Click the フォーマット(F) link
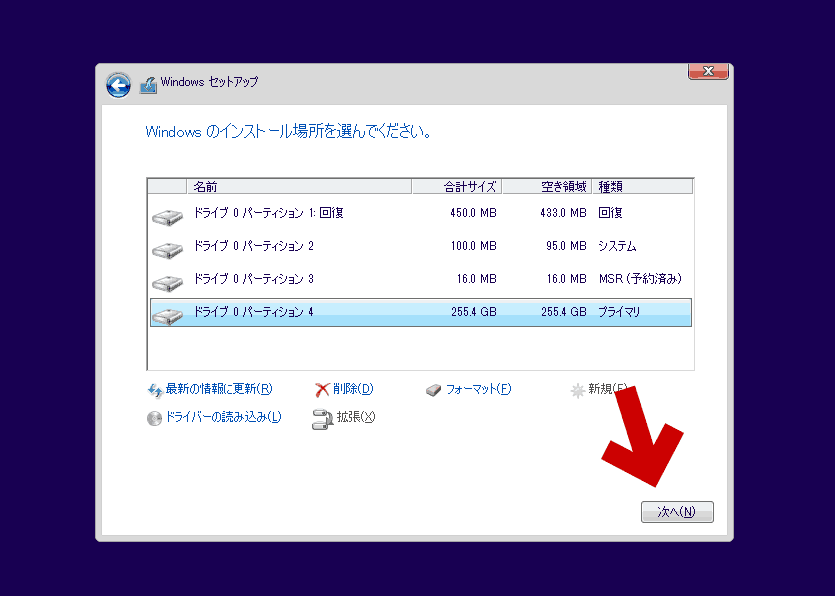The height and width of the screenshot is (596, 835). tap(478, 389)
